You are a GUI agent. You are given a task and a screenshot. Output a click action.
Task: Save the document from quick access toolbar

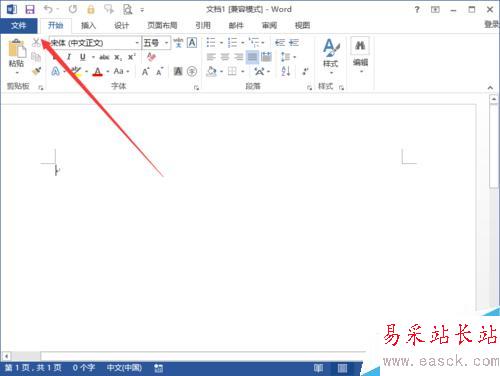point(30,9)
